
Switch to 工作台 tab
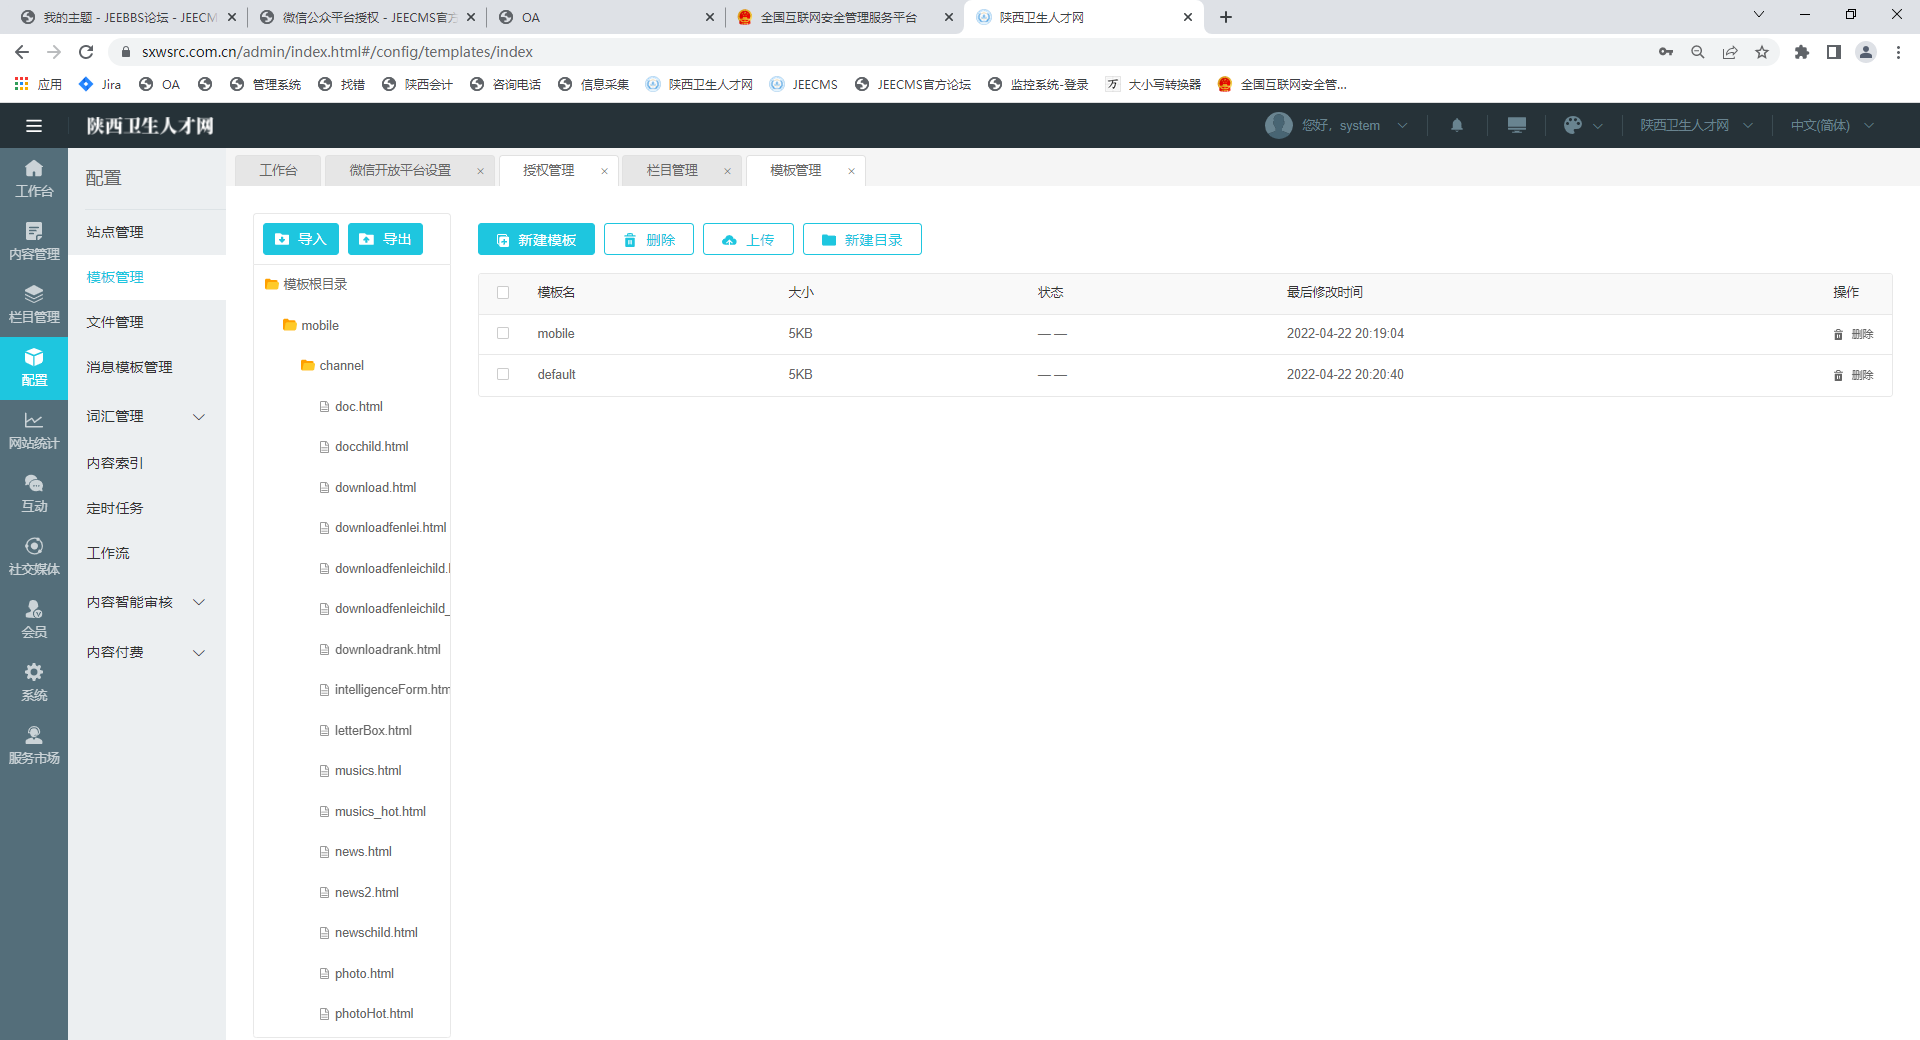point(278,171)
